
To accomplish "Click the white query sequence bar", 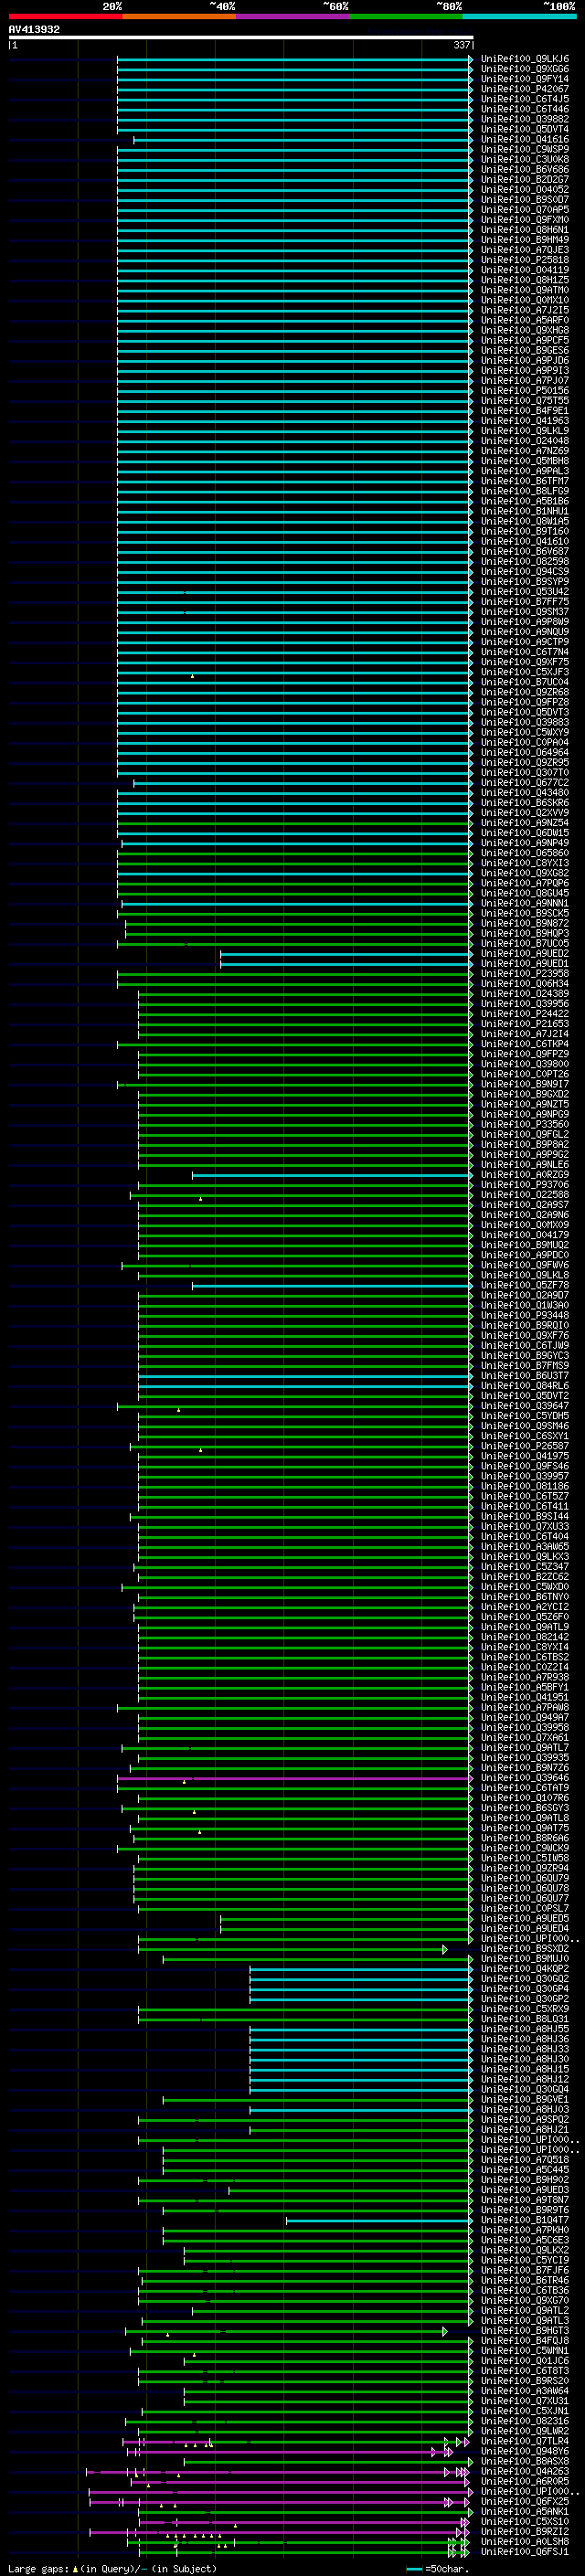I will (x=241, y=37).
